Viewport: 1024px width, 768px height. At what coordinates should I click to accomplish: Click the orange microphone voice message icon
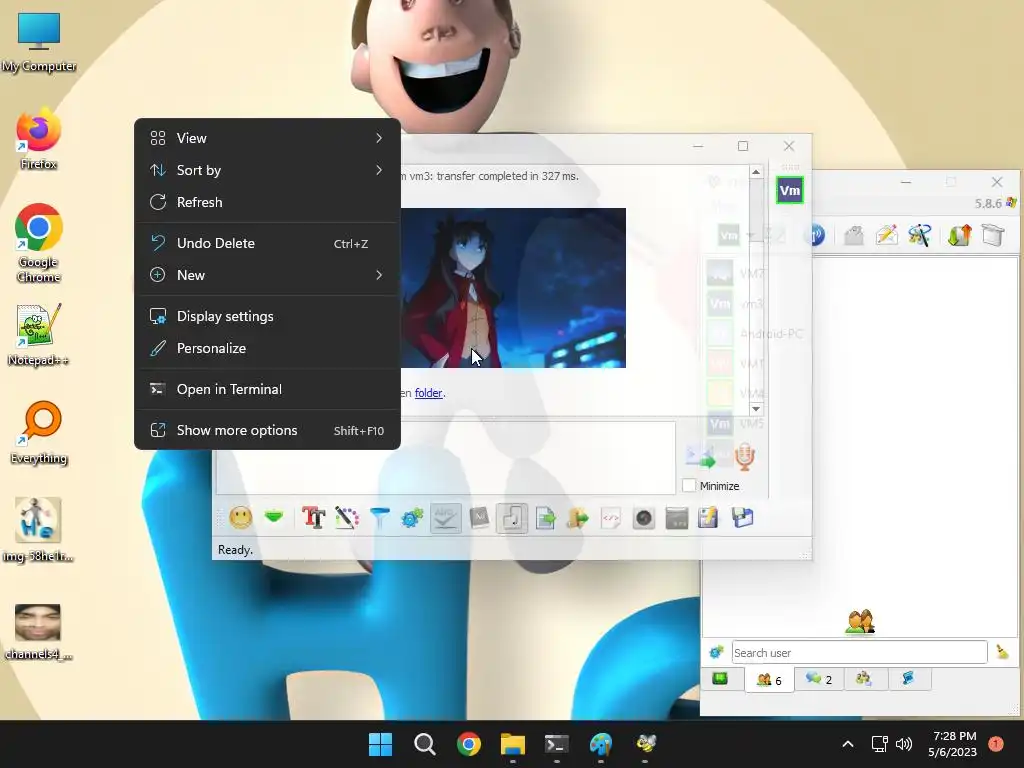[744, 456]
